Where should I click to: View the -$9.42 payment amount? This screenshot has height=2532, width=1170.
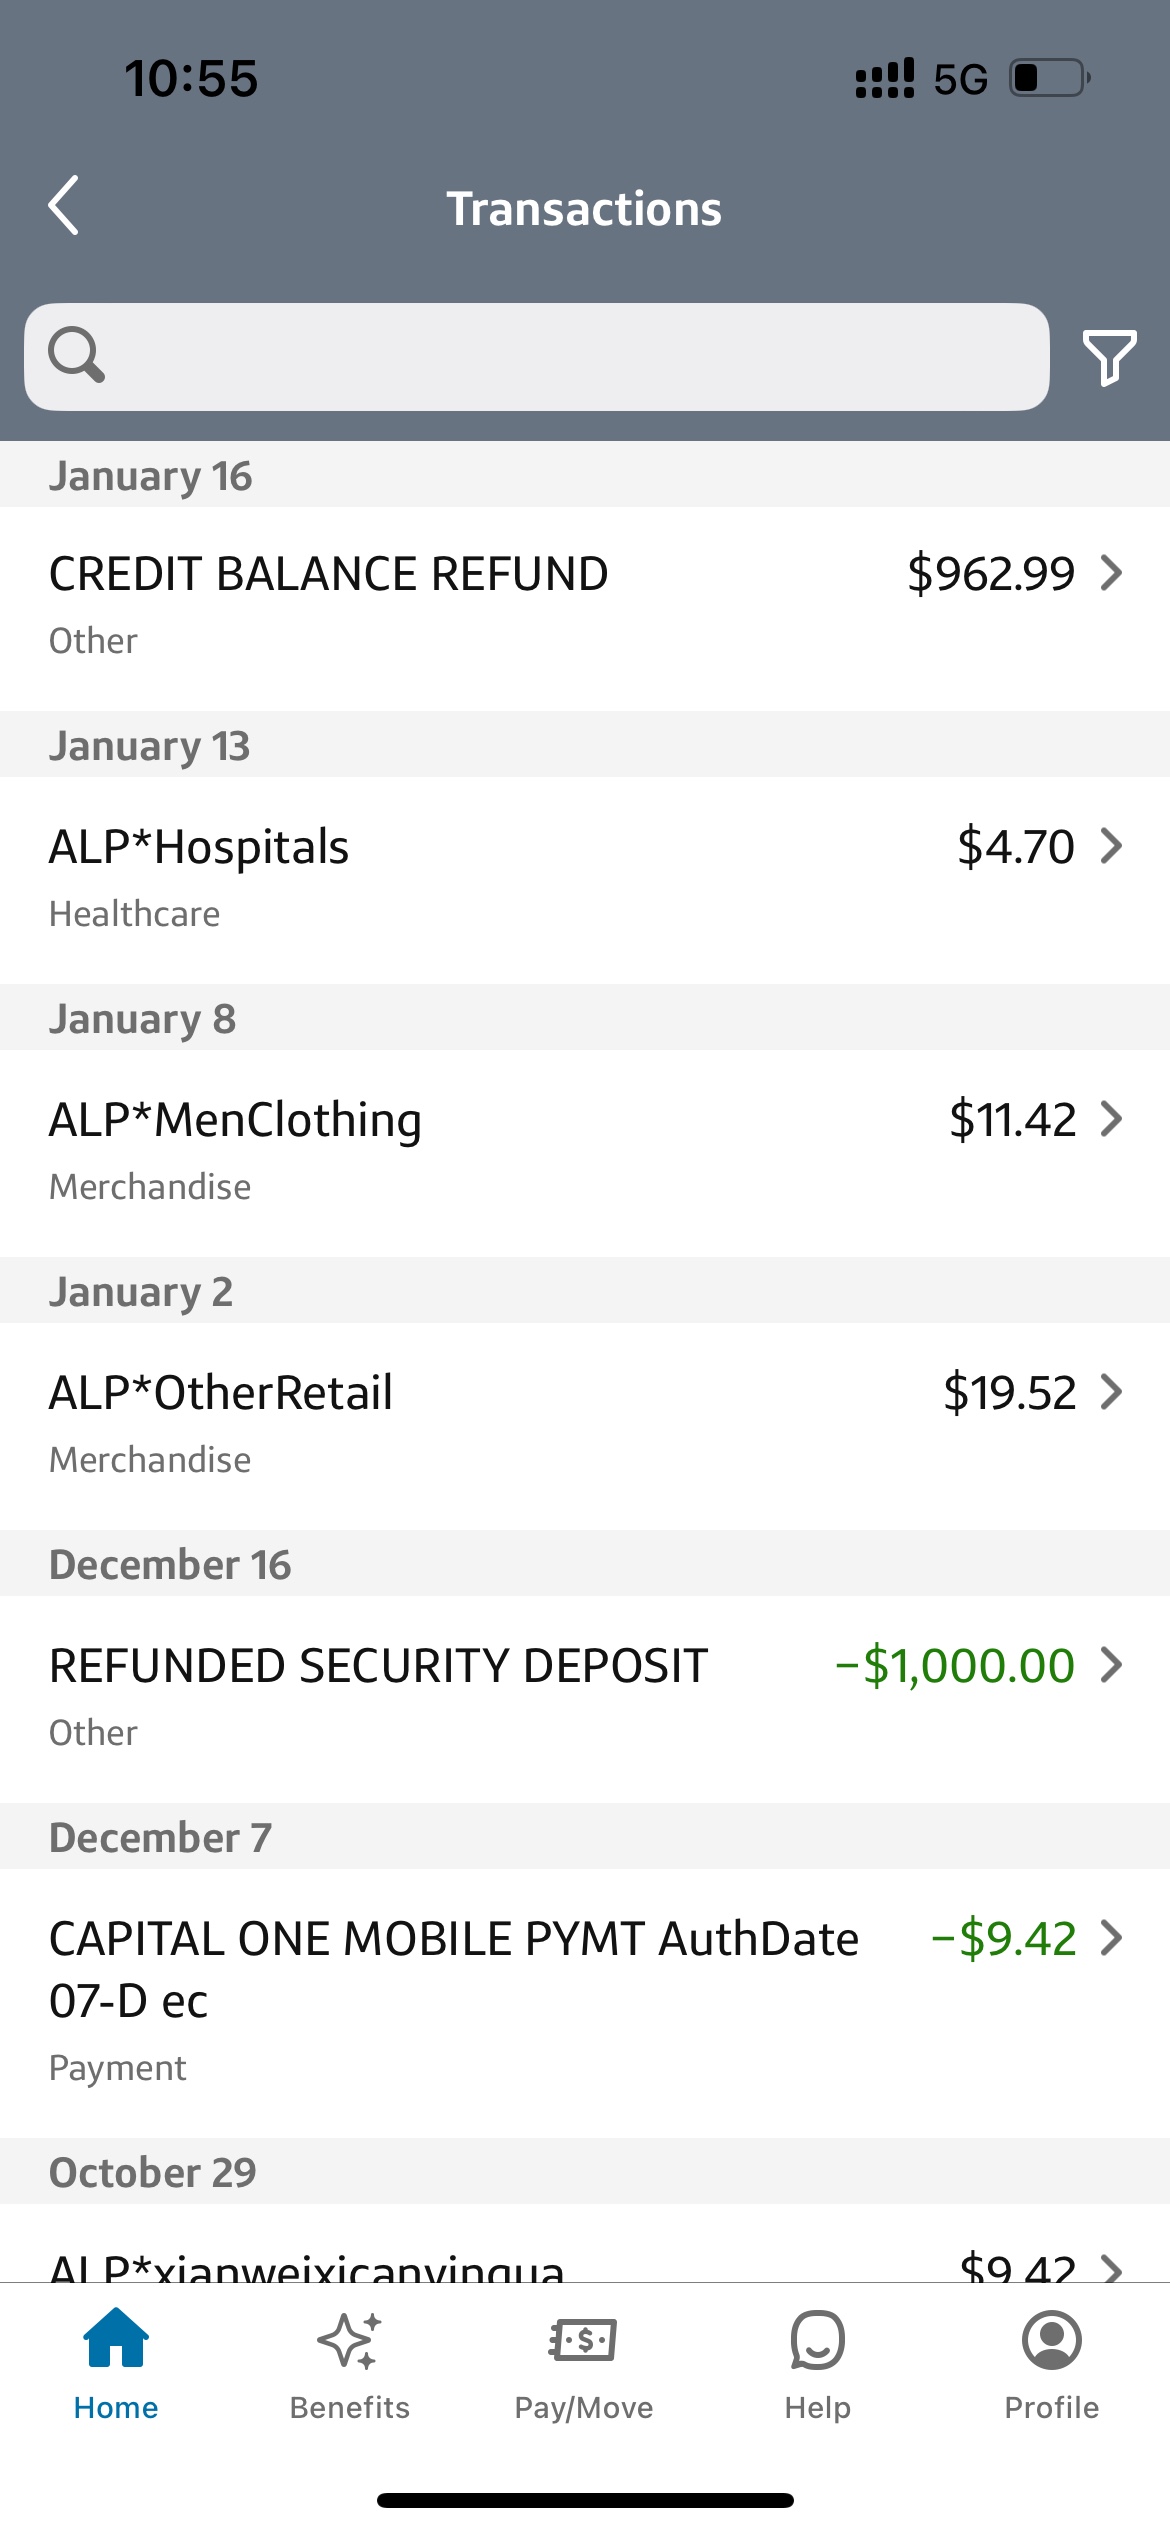point(1003,1938)
